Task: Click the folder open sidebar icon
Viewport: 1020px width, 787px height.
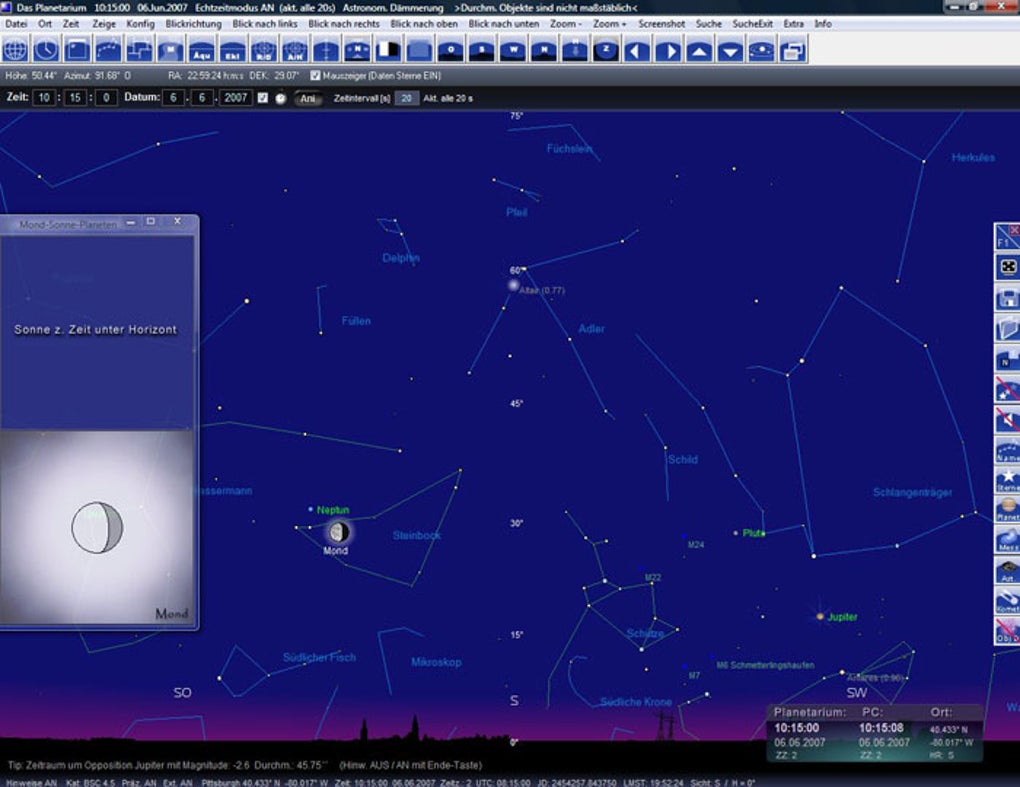Action: coord(1007,328)
